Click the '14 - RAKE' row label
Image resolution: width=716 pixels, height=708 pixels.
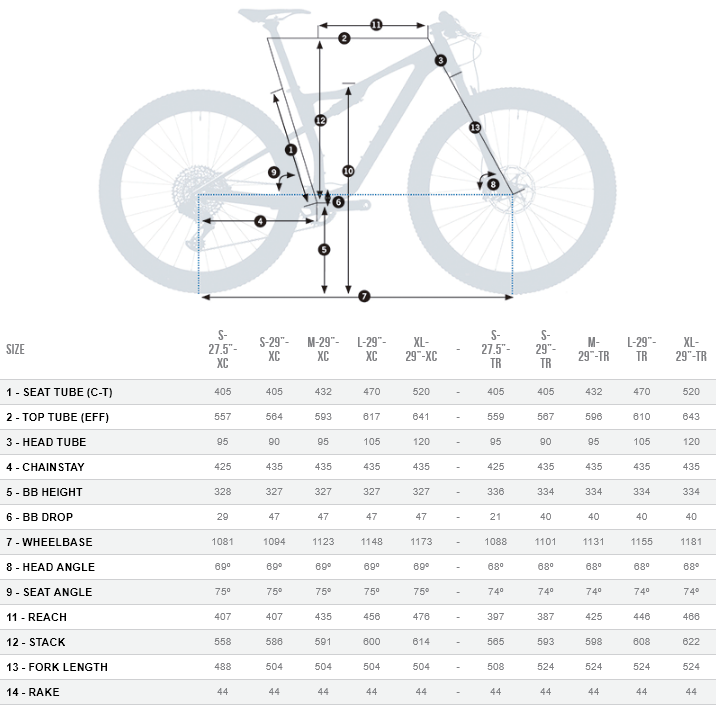pos(34,692)
